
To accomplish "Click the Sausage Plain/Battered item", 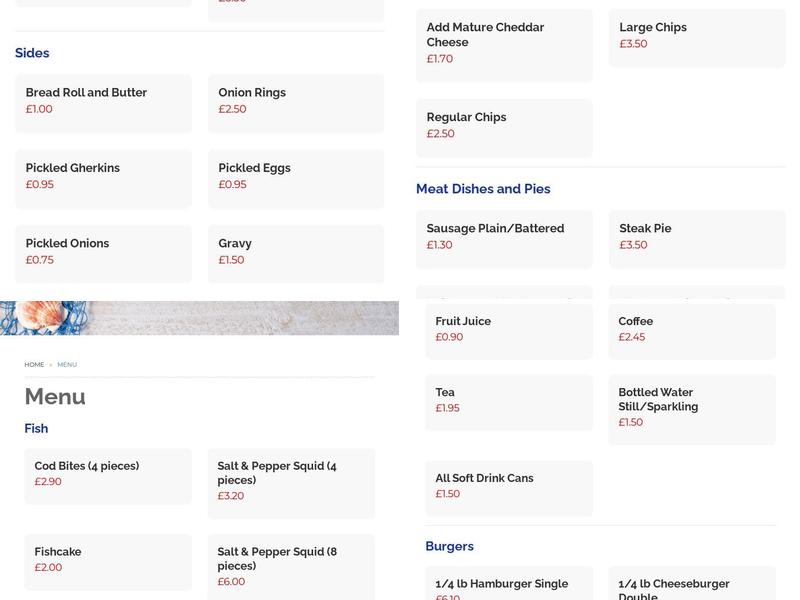I will point(505,240).
